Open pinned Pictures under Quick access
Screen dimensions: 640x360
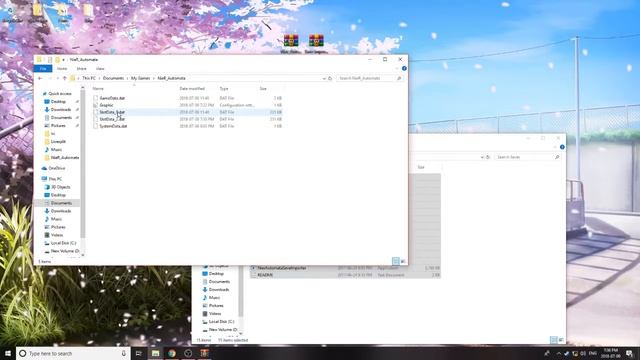pyautogui.click(x=58, y=125)
